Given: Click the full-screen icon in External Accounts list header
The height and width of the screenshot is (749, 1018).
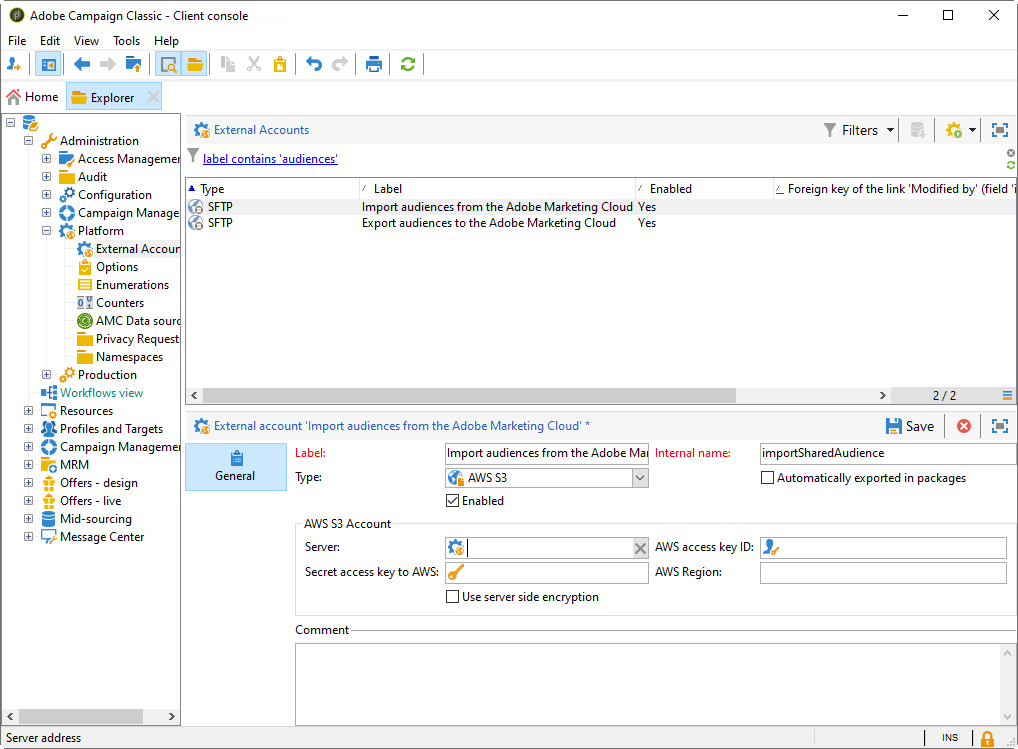Looking at the screenshot, I should pyautogui.click(x=1000, y=130).
